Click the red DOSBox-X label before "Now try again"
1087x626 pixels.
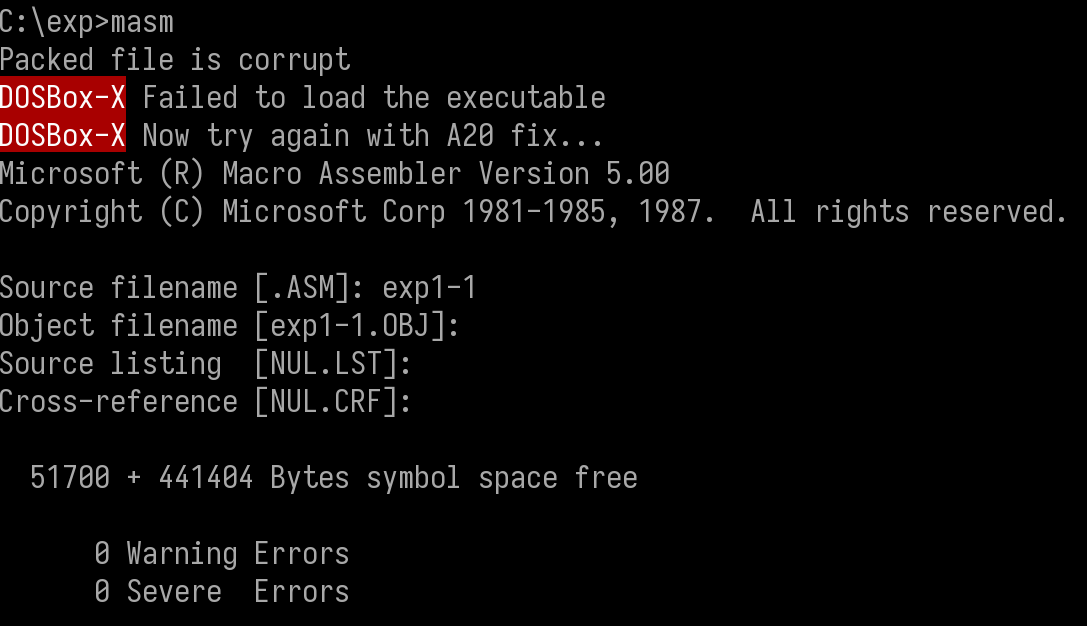click(x=63, y=135)
